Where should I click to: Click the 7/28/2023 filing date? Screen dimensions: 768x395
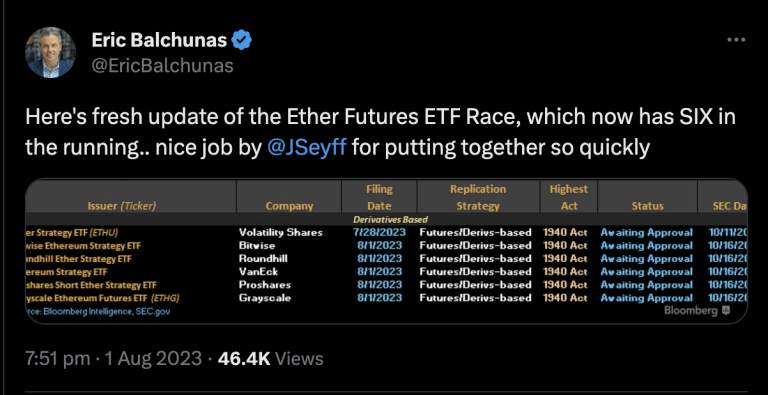[382, 232]
